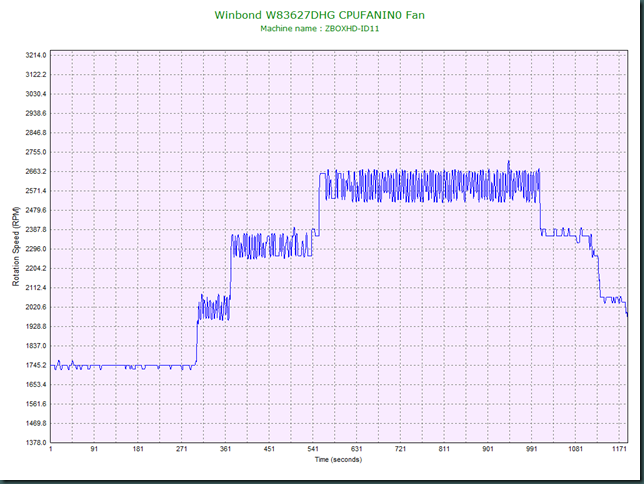Click the x-axis tick label 1
644x484 pixels.
(51, 449)
